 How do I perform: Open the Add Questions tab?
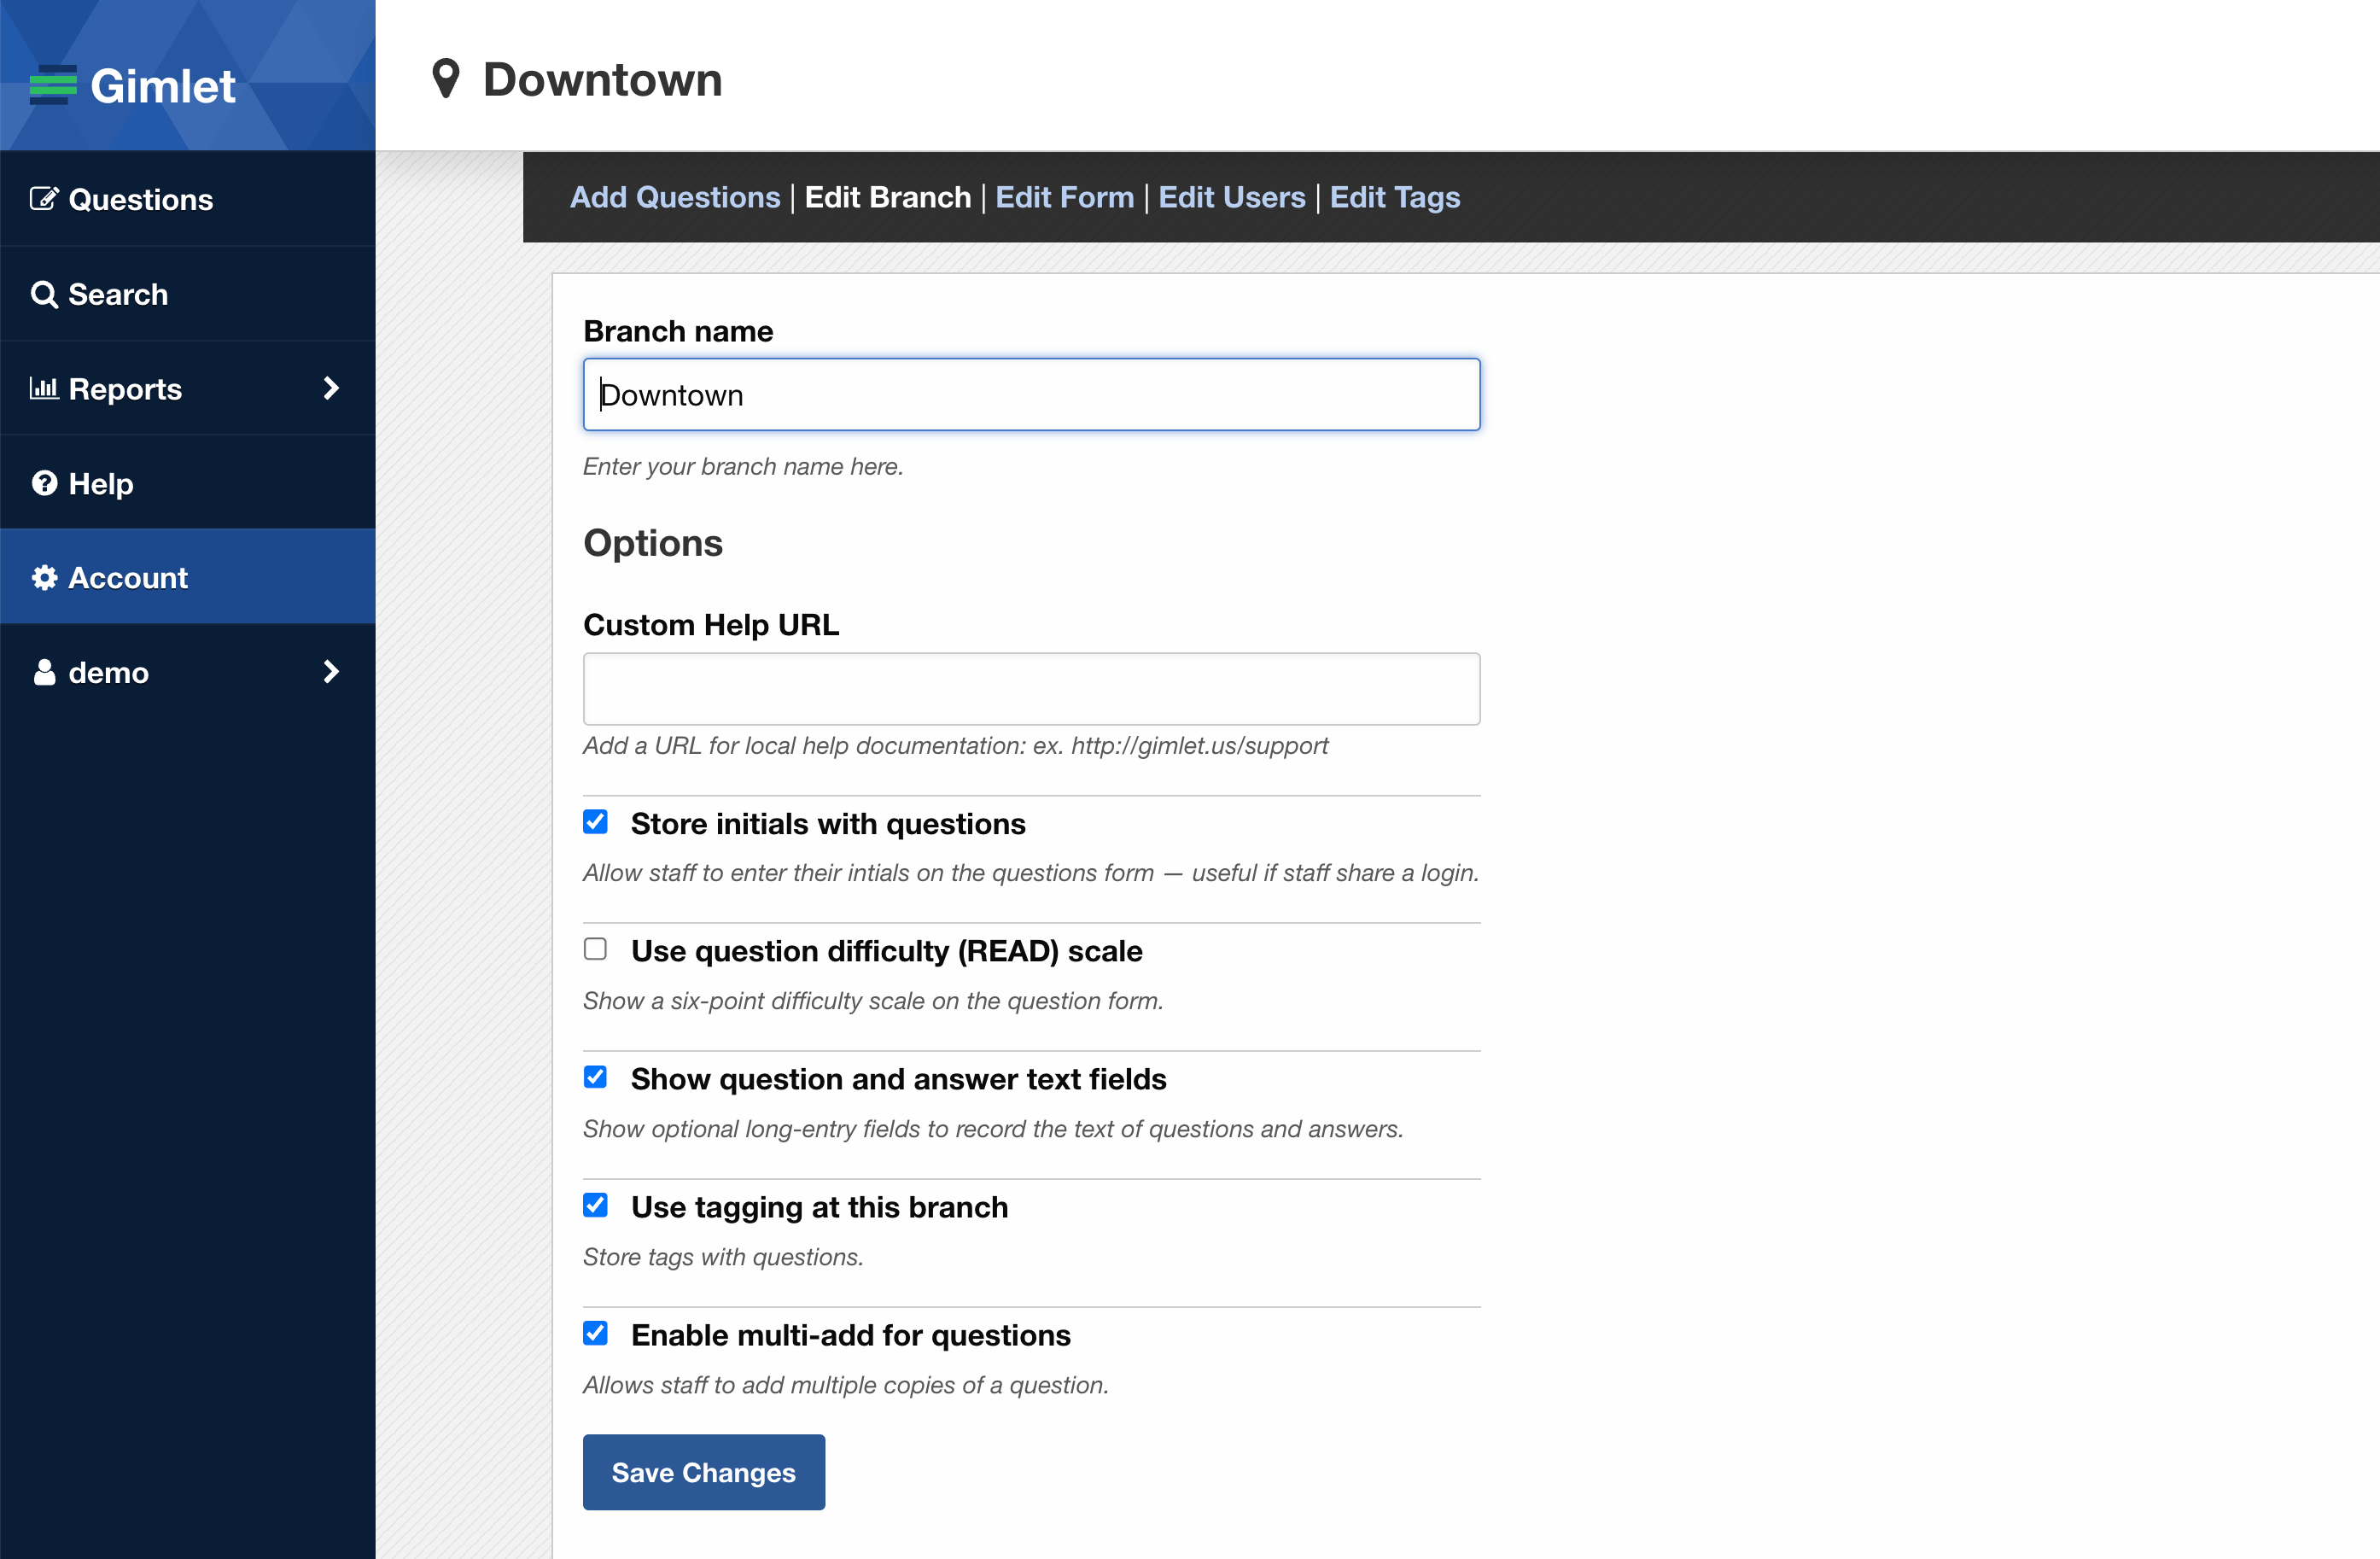[675, 197]
